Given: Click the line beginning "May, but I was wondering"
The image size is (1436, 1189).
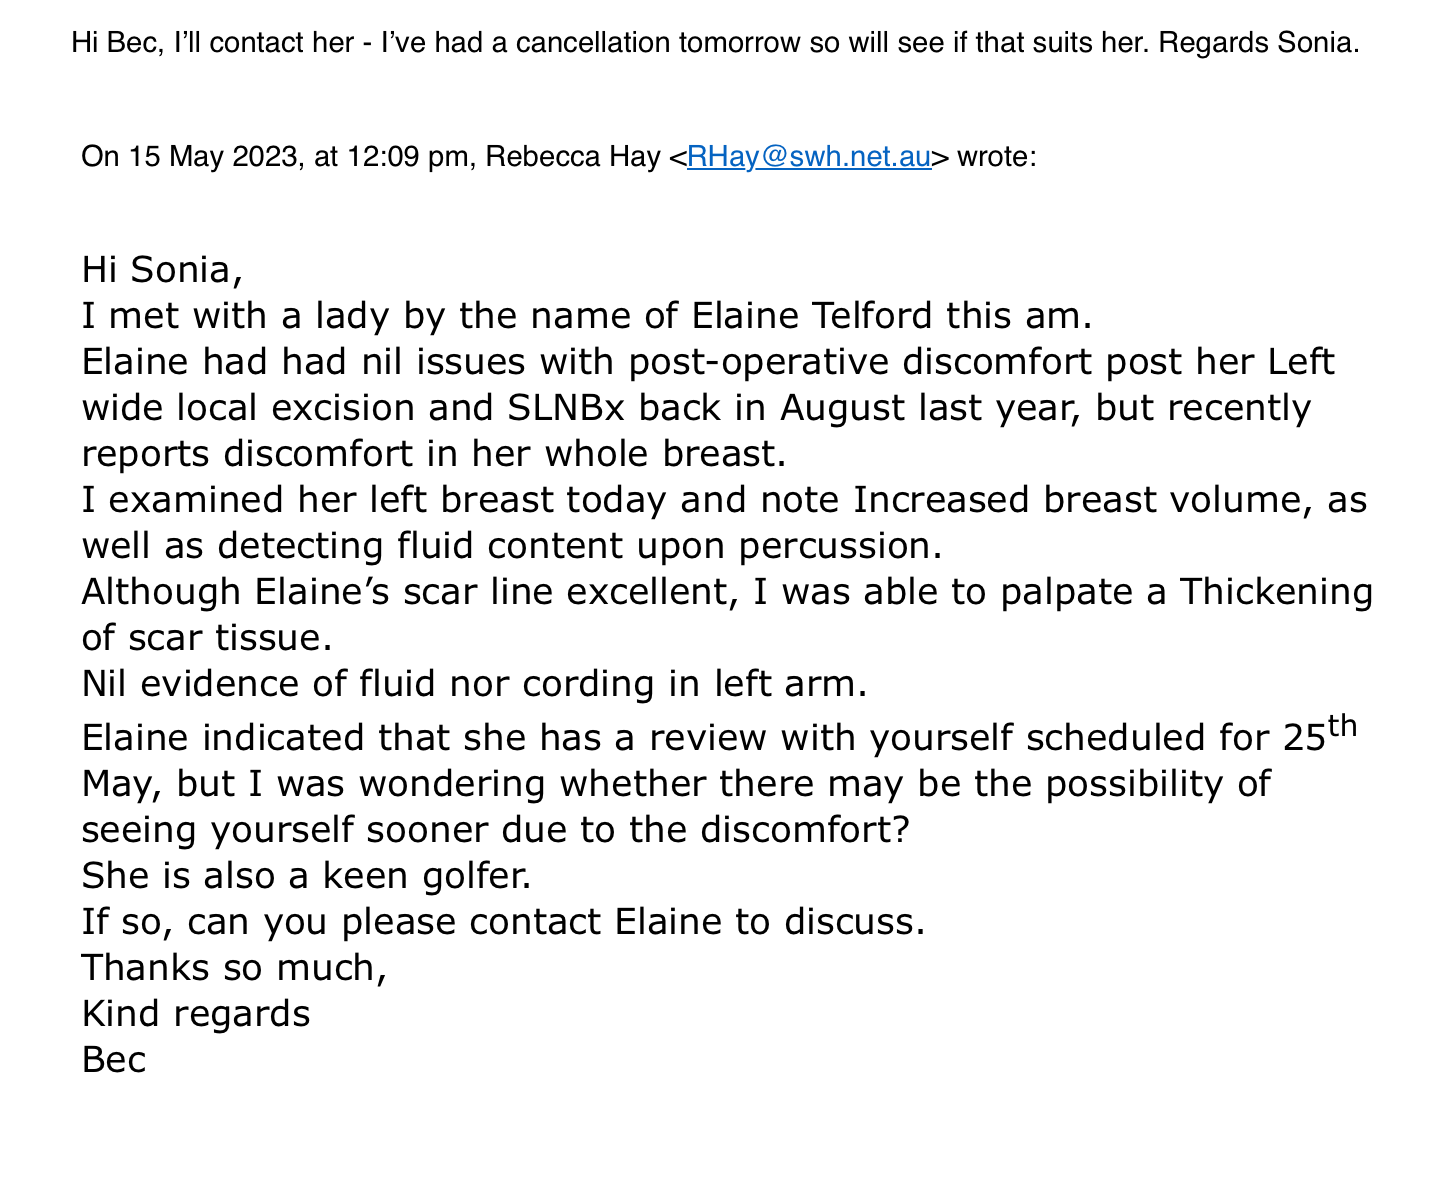Looking at the screenshot, I should [675, 783].
